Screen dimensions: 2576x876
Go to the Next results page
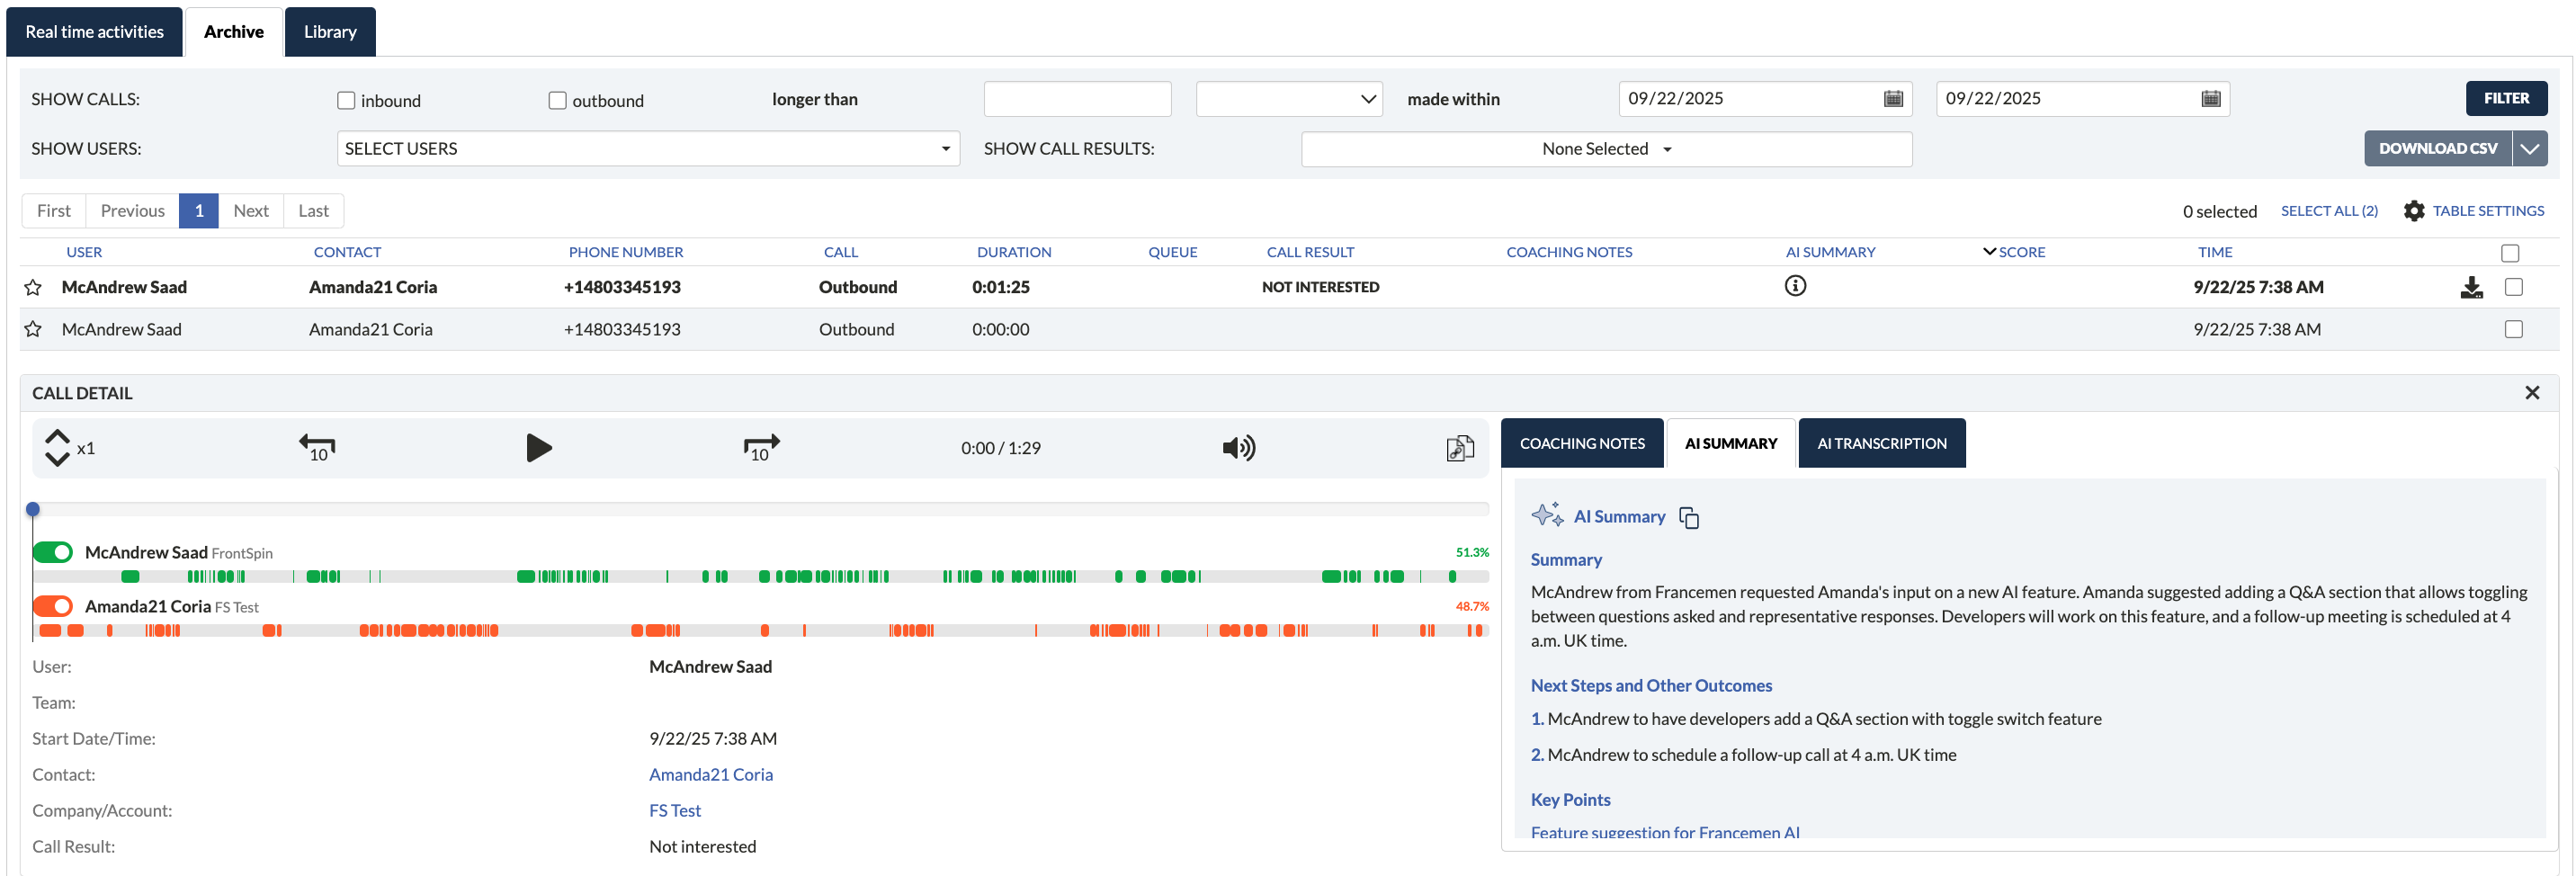(x=251, y=211)
